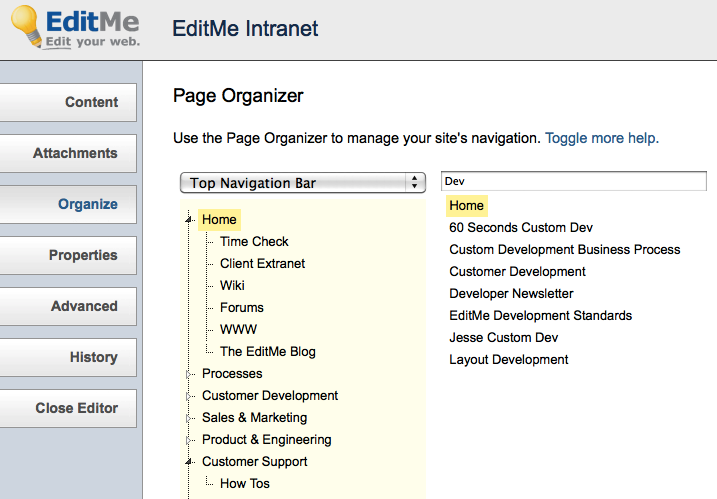Click the Close Editor button
The height and width of the screenshot is (499, 717).
(x=68, y=408)
